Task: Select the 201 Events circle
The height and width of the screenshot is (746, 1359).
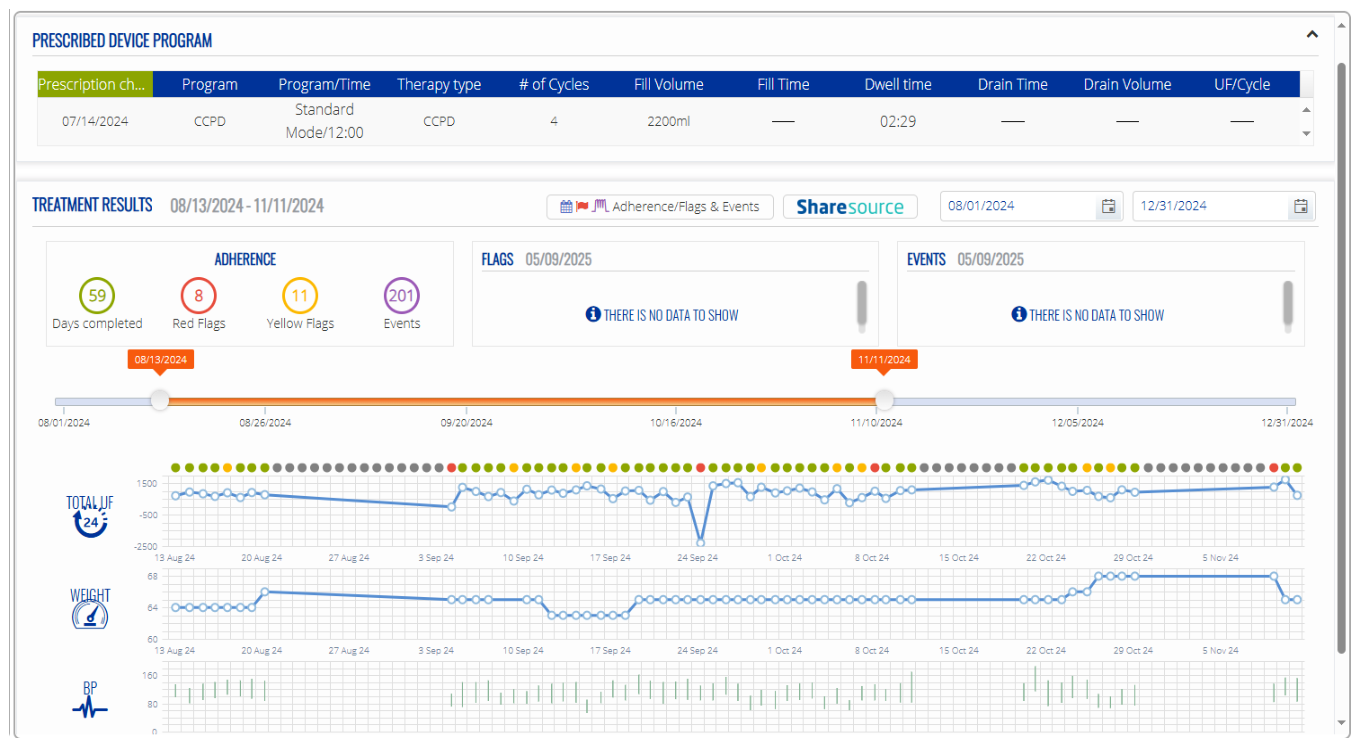Action: (x=401, y=296)
